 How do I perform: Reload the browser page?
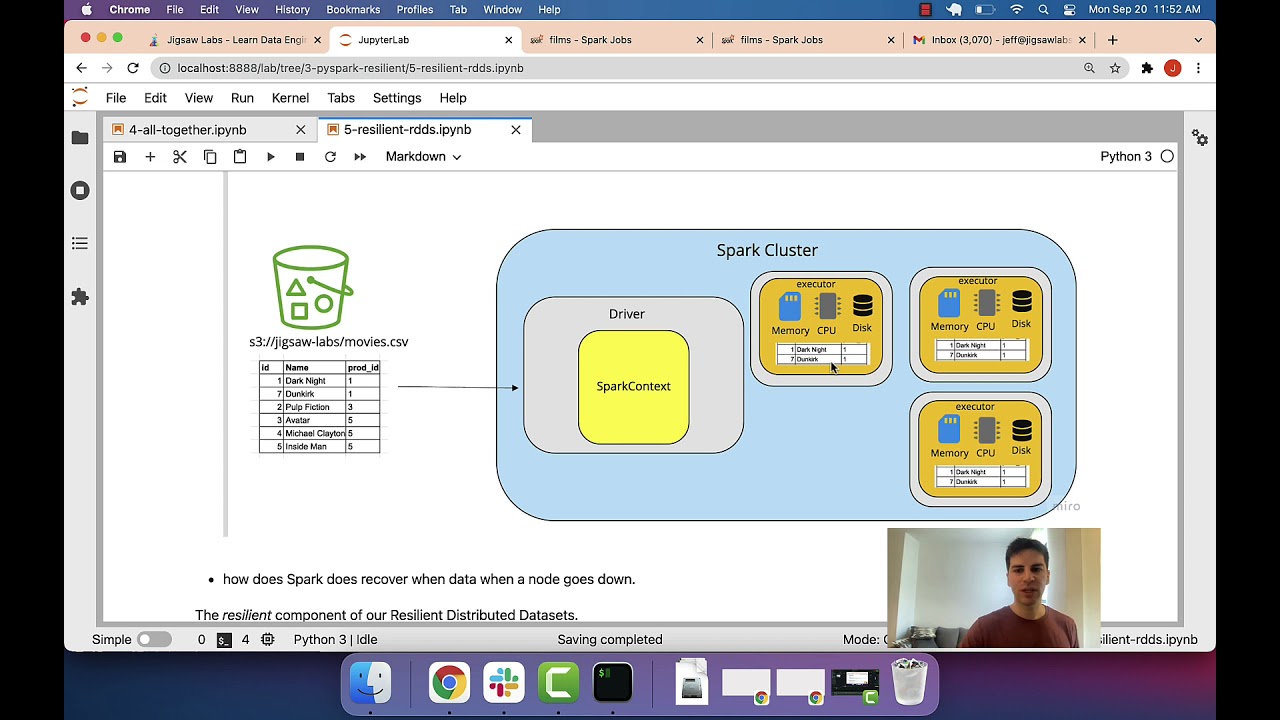(x=133, y=68)
